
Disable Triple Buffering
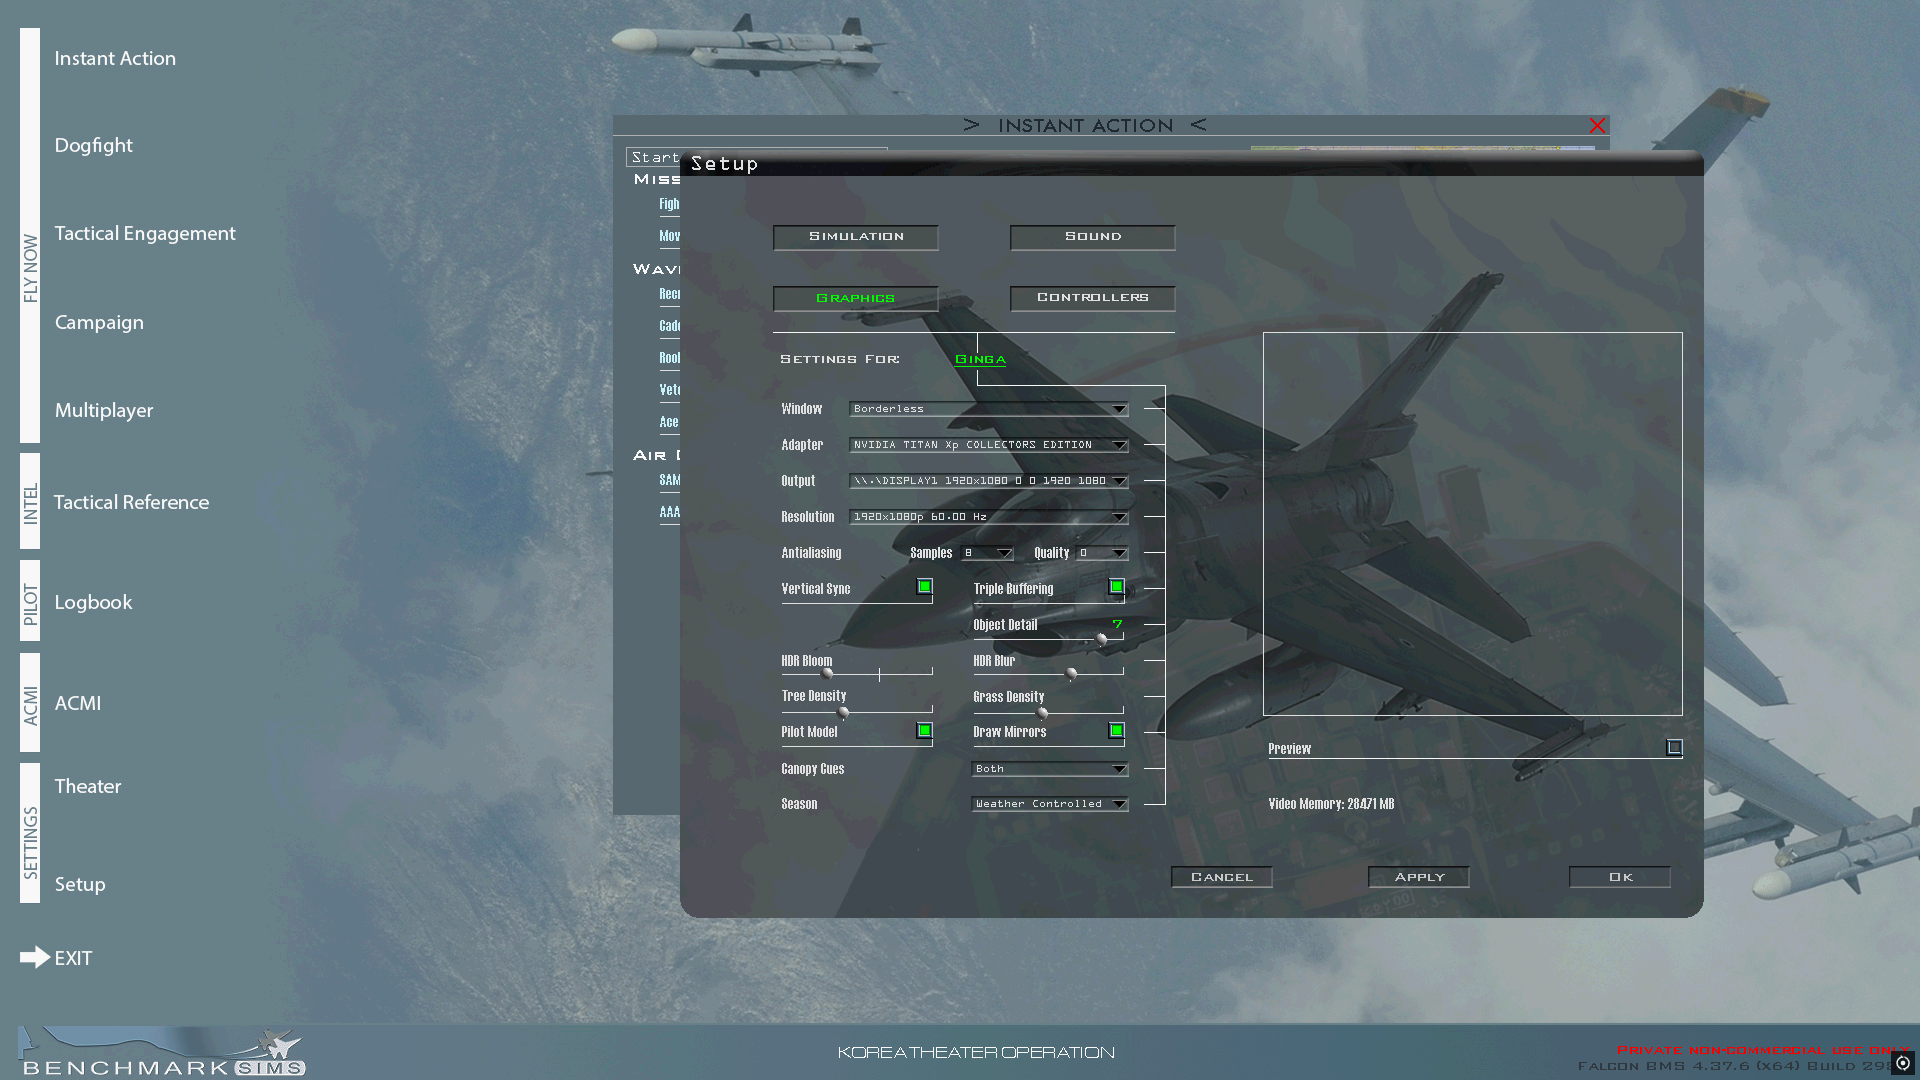(1115, 586)
